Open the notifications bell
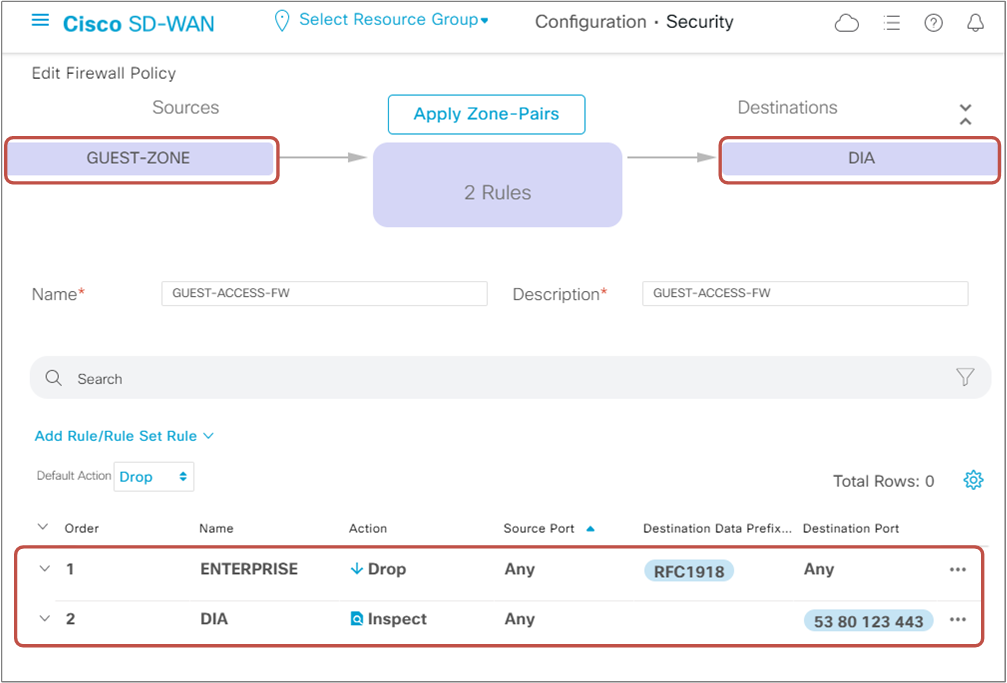The width and height of the screenshot is (1007, 683). 975,22
